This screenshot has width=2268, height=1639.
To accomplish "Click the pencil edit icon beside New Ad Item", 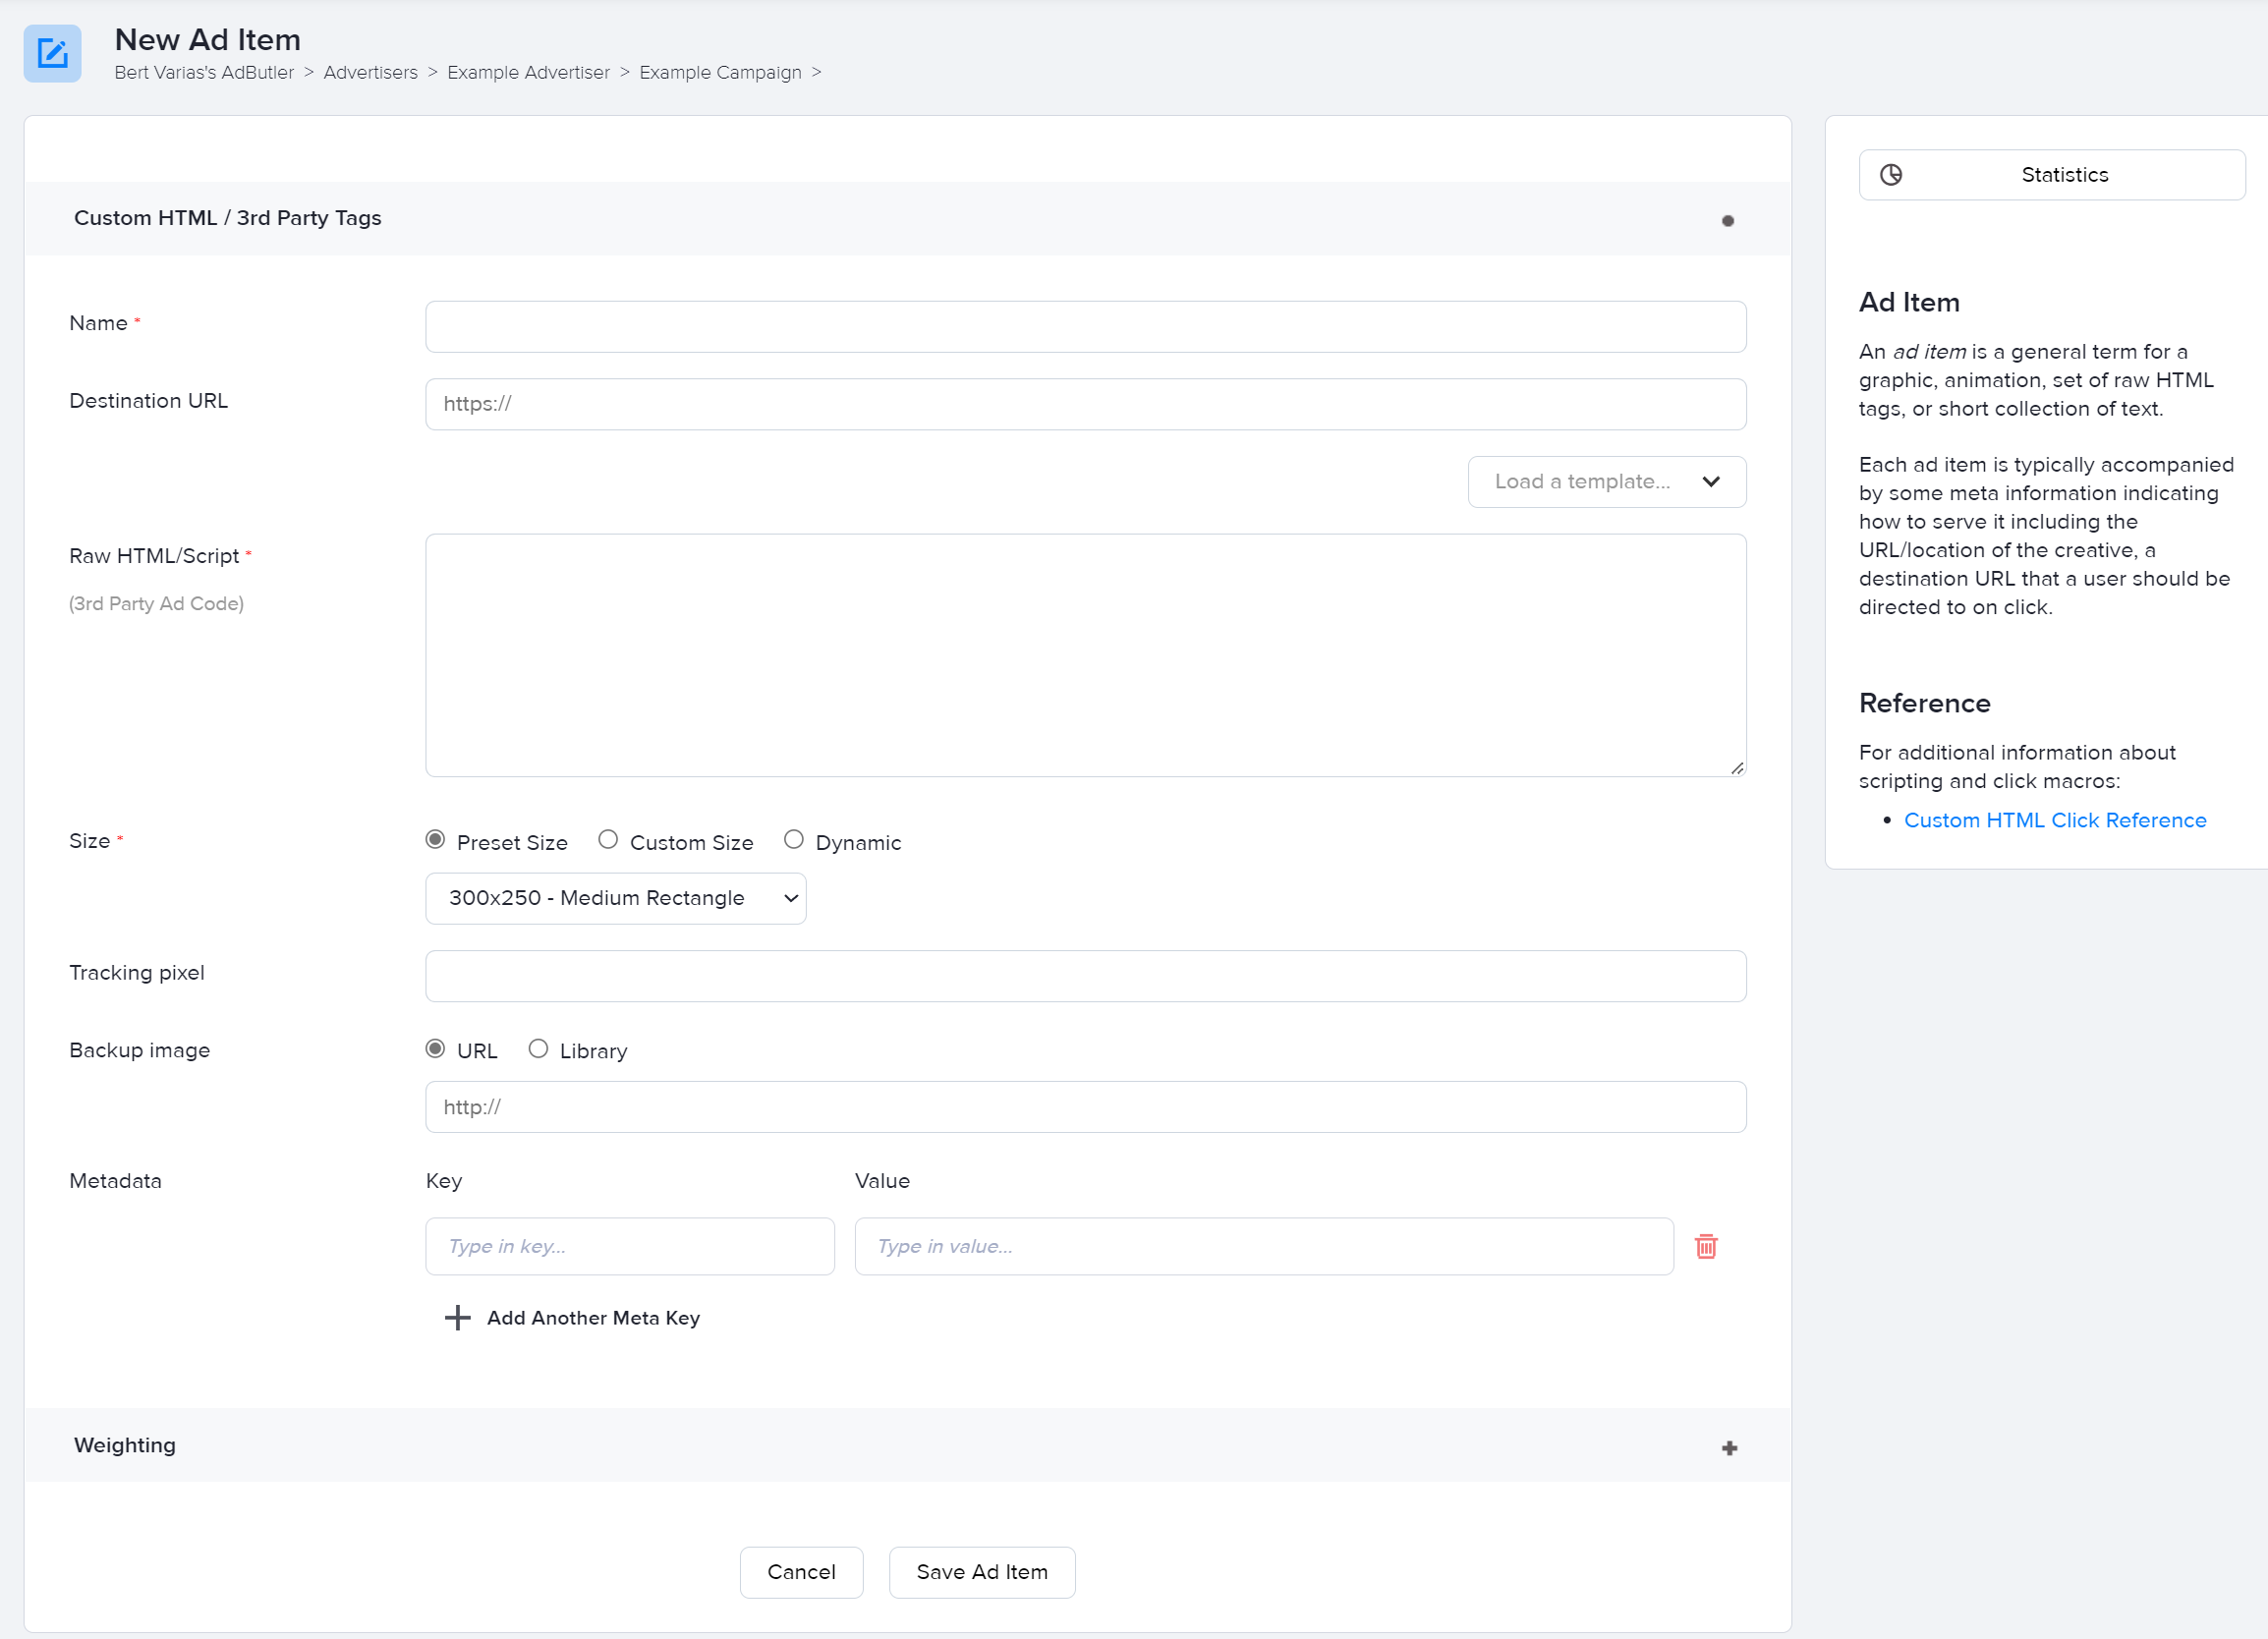I will tap(52, 54).
